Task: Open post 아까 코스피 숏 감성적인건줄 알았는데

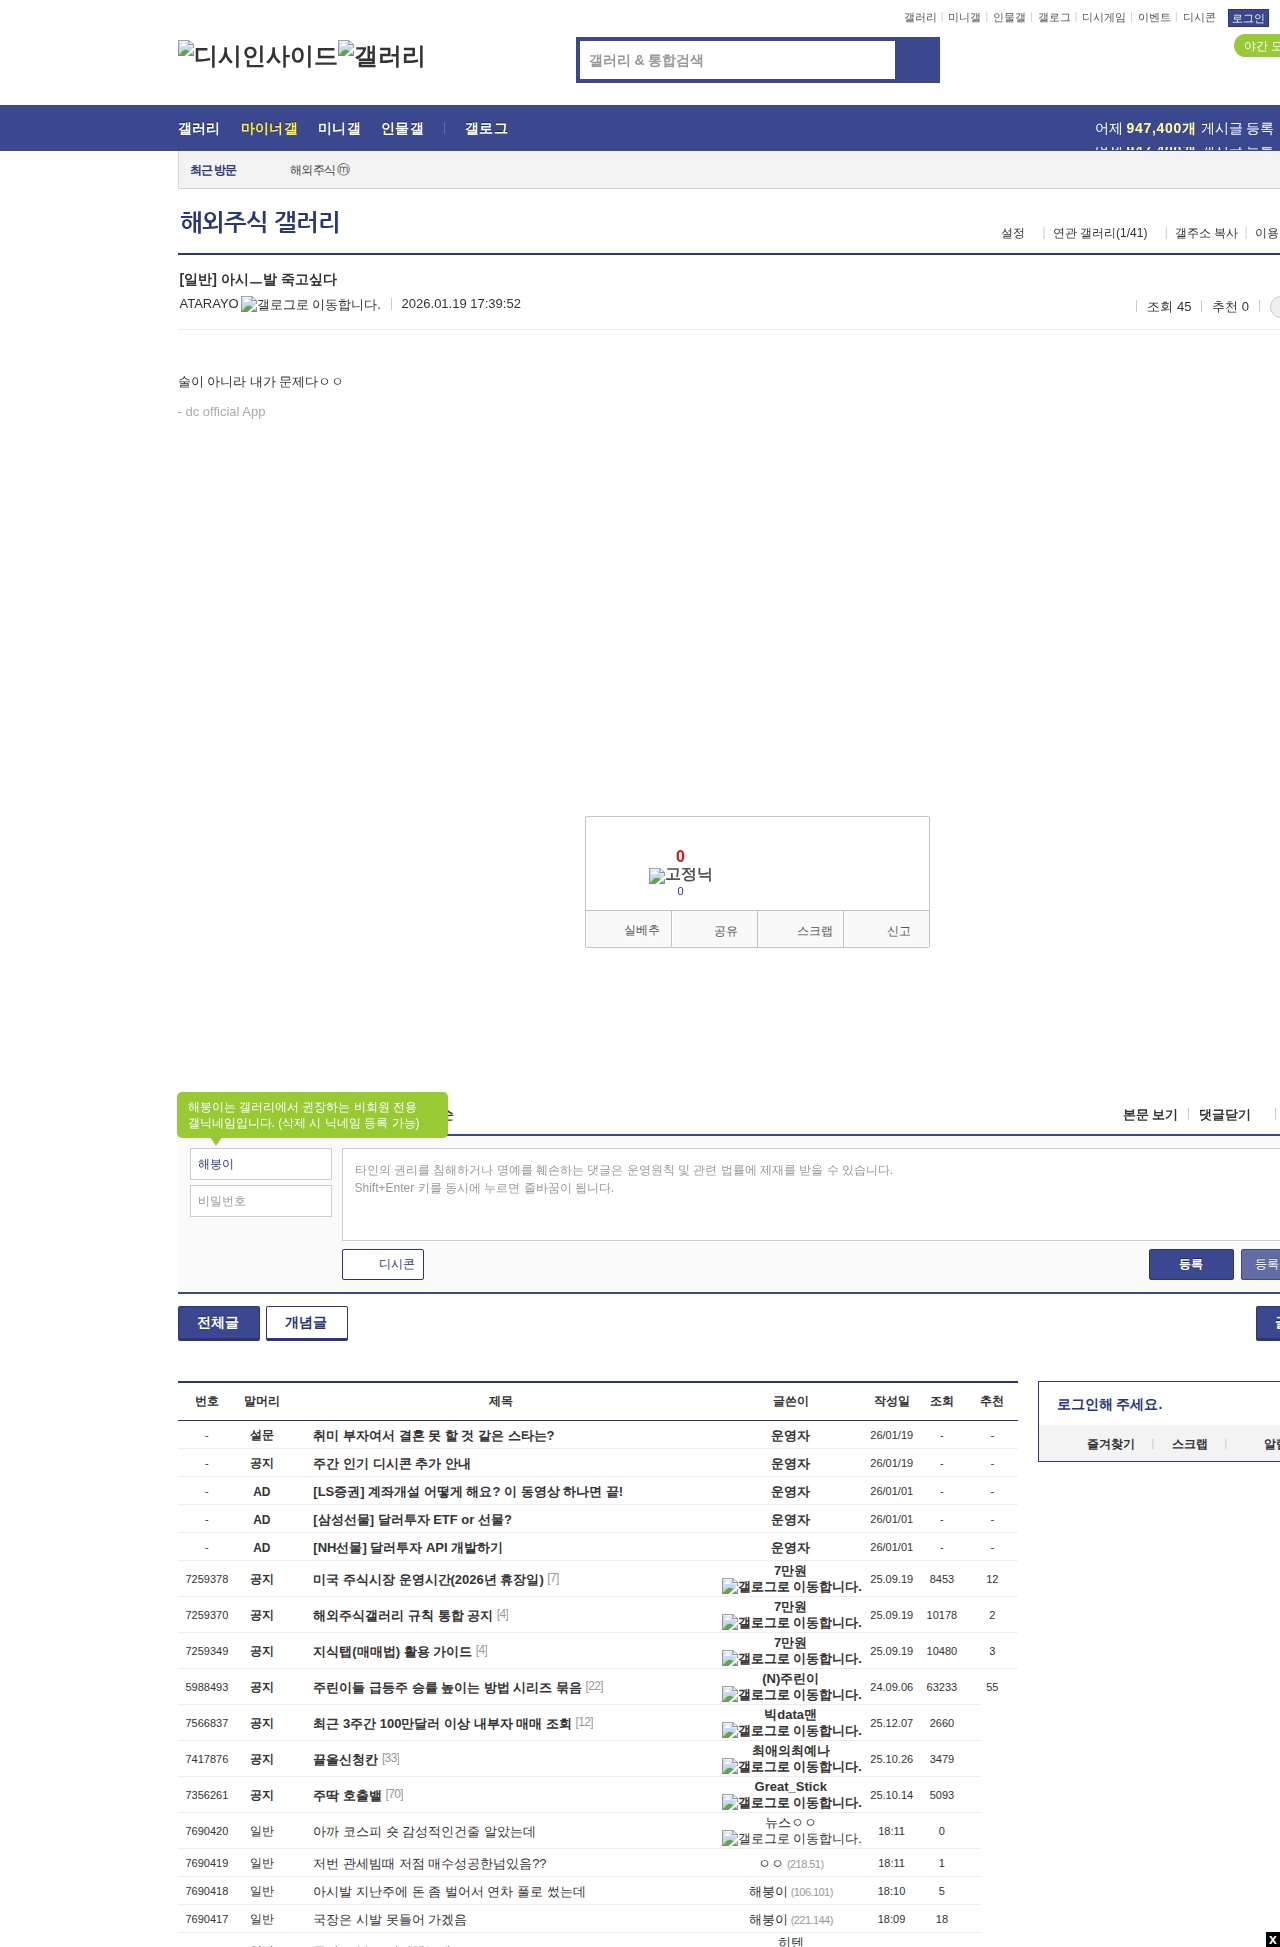Action: tap(424, 1831)
